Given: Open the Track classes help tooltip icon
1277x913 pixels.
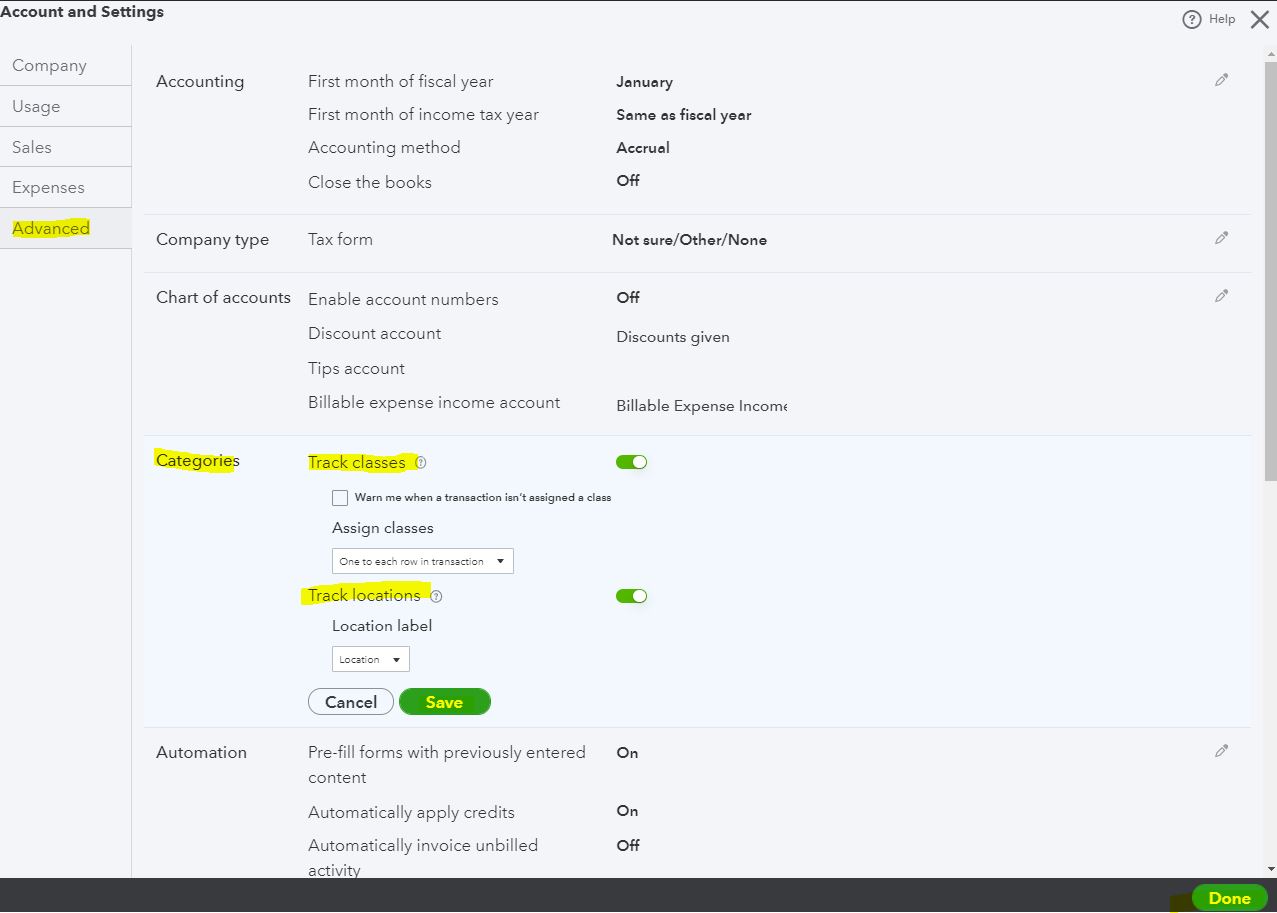Looking at the screenshot, I should pos(421,462).
